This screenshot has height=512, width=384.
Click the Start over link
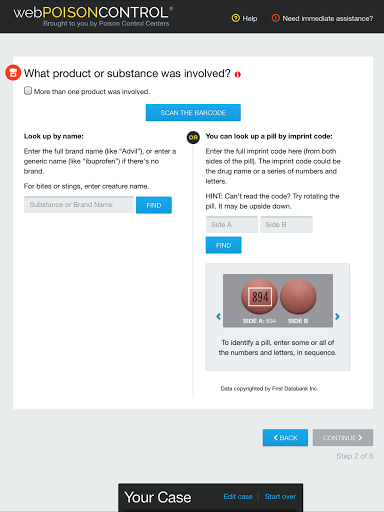(280, 496)
